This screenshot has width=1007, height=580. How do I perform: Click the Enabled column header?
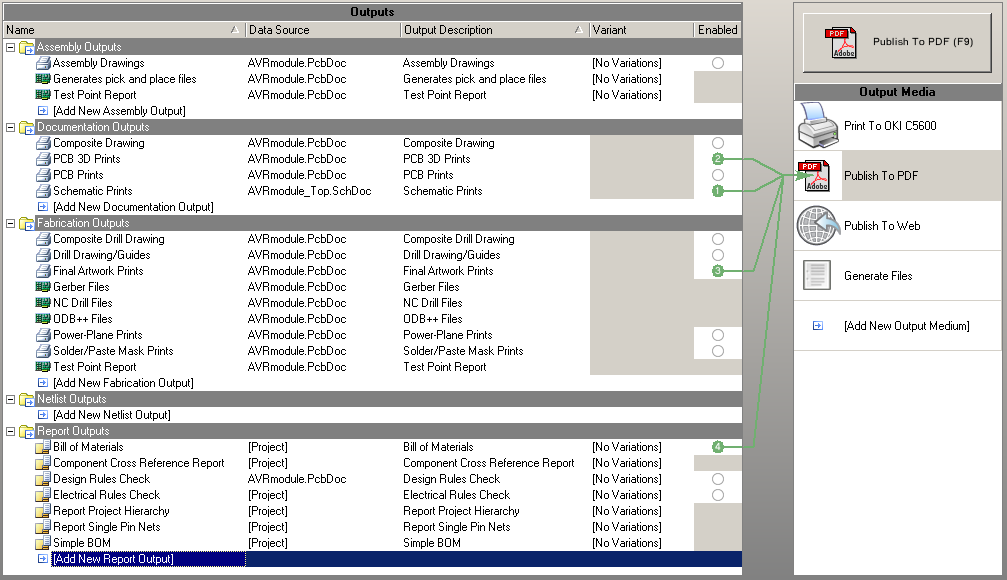[717, 30]
